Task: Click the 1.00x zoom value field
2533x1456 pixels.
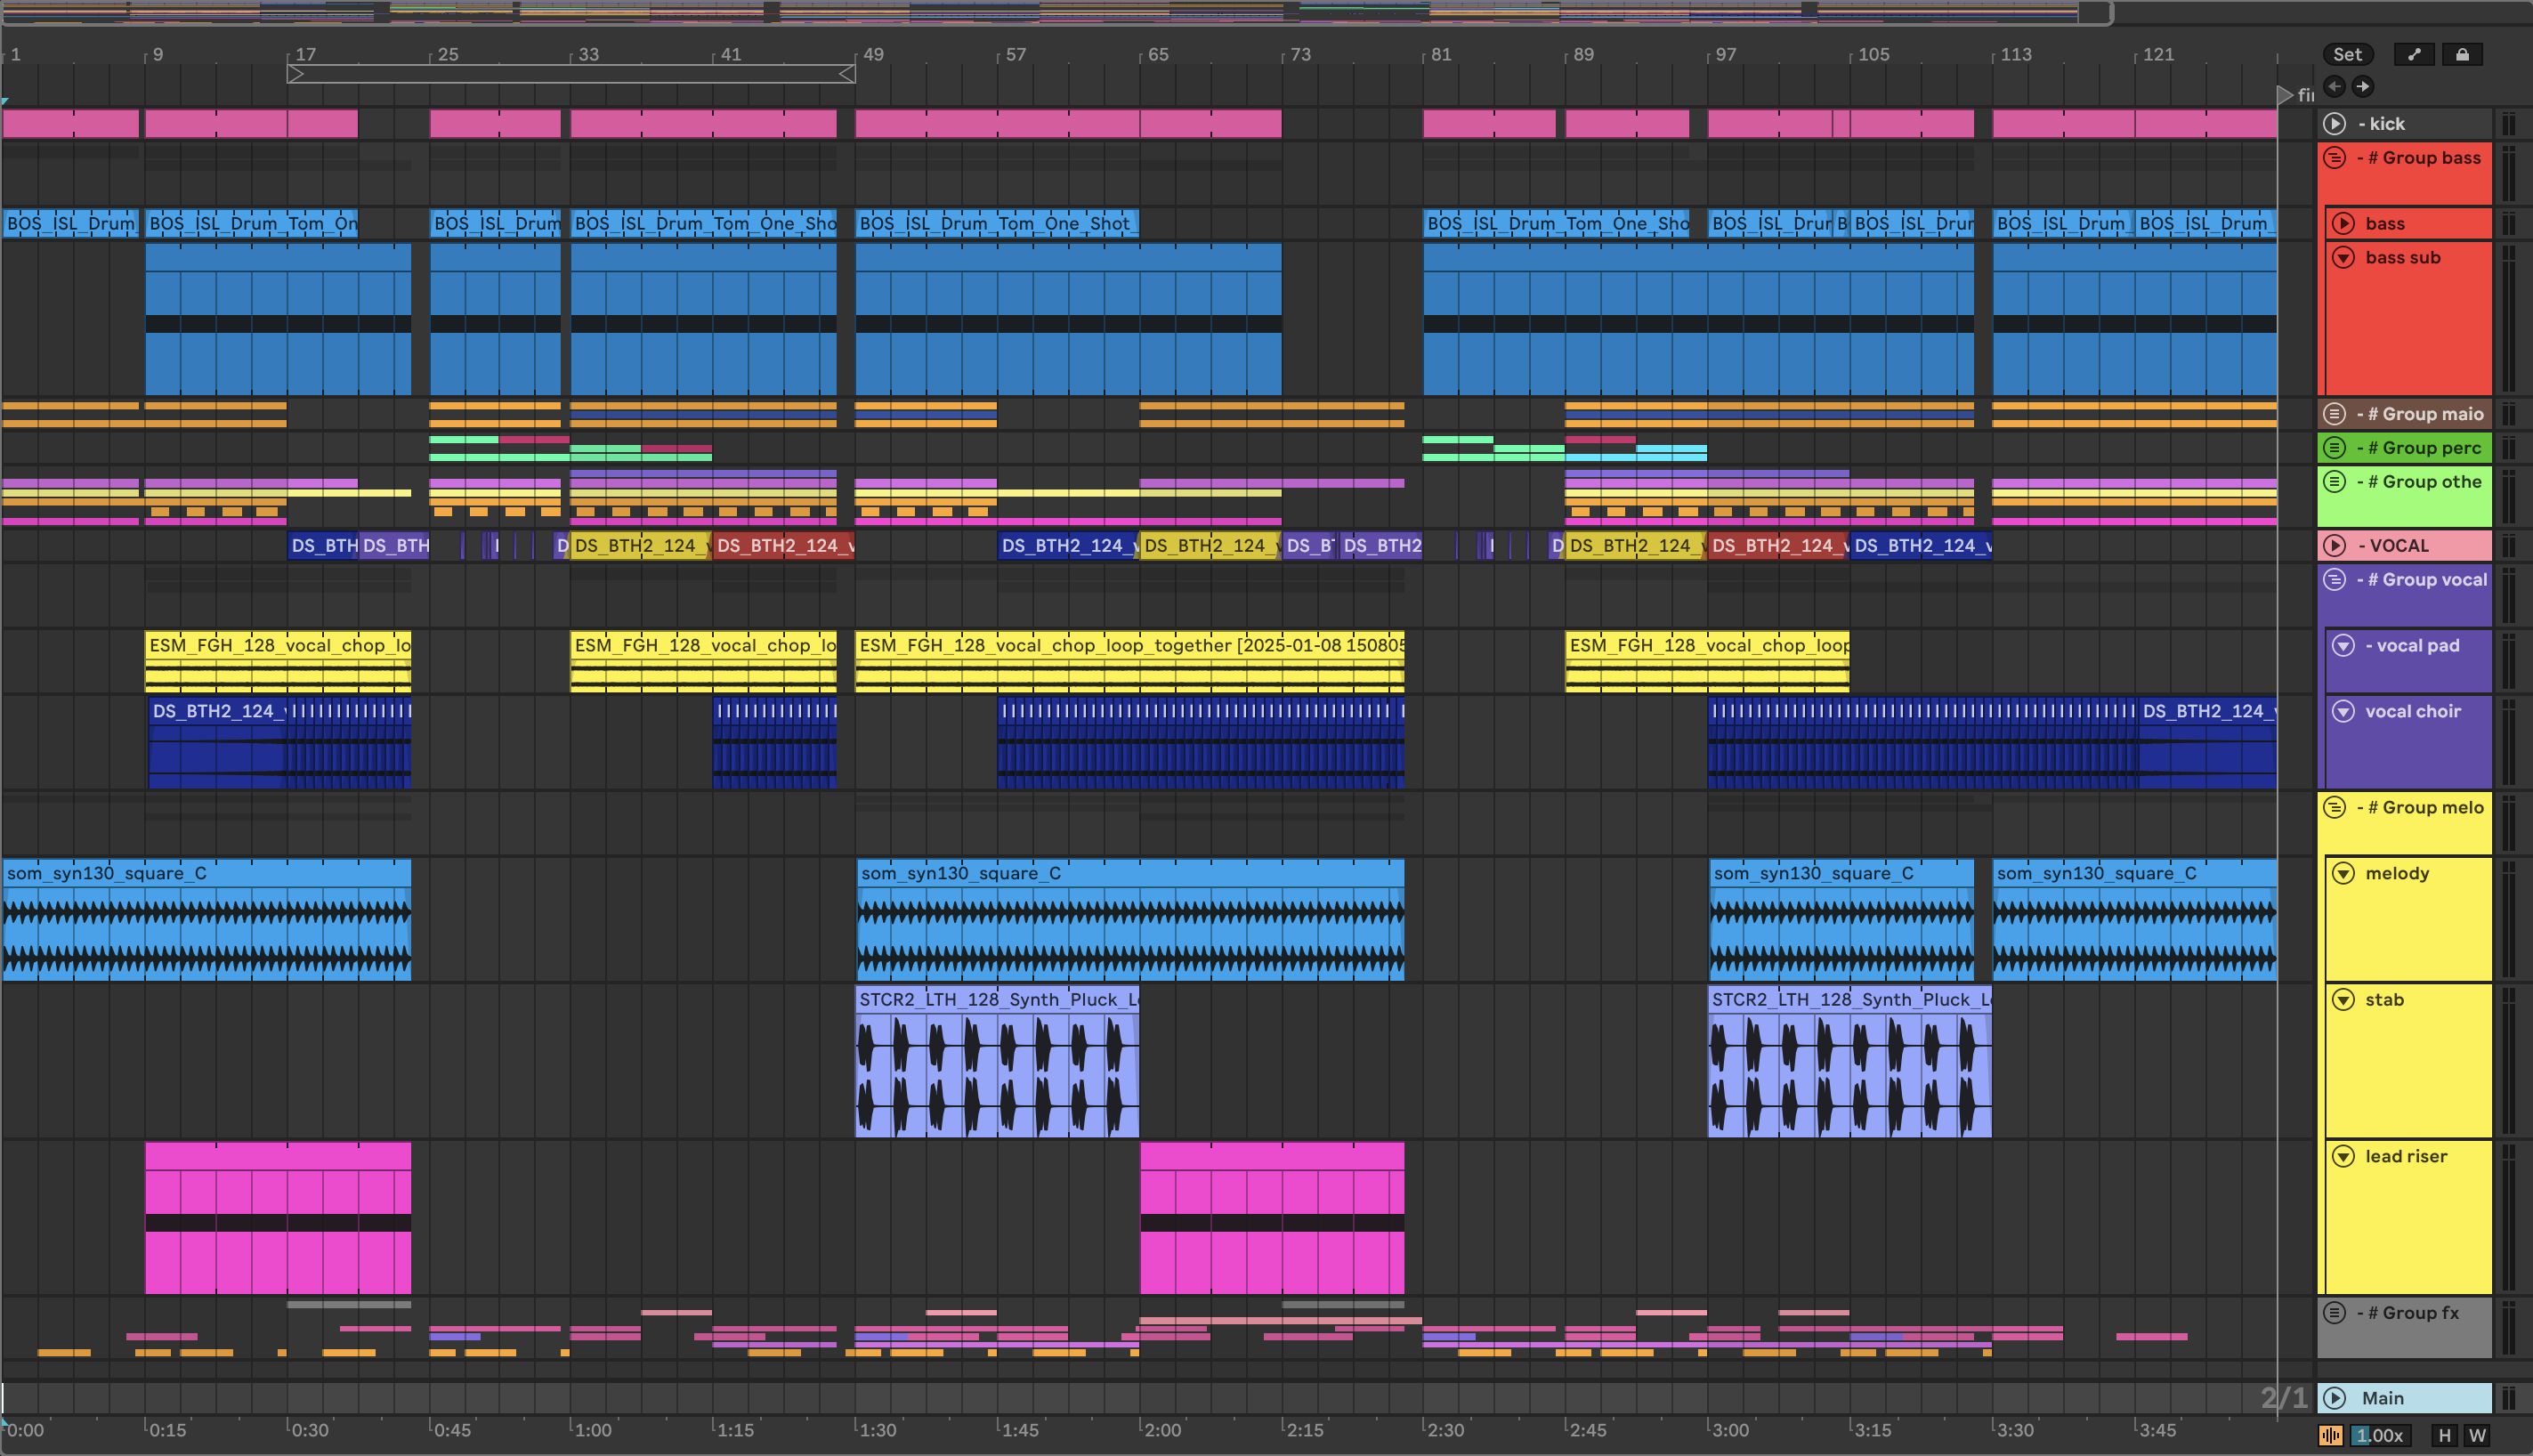Action: coord(2380,1436)
